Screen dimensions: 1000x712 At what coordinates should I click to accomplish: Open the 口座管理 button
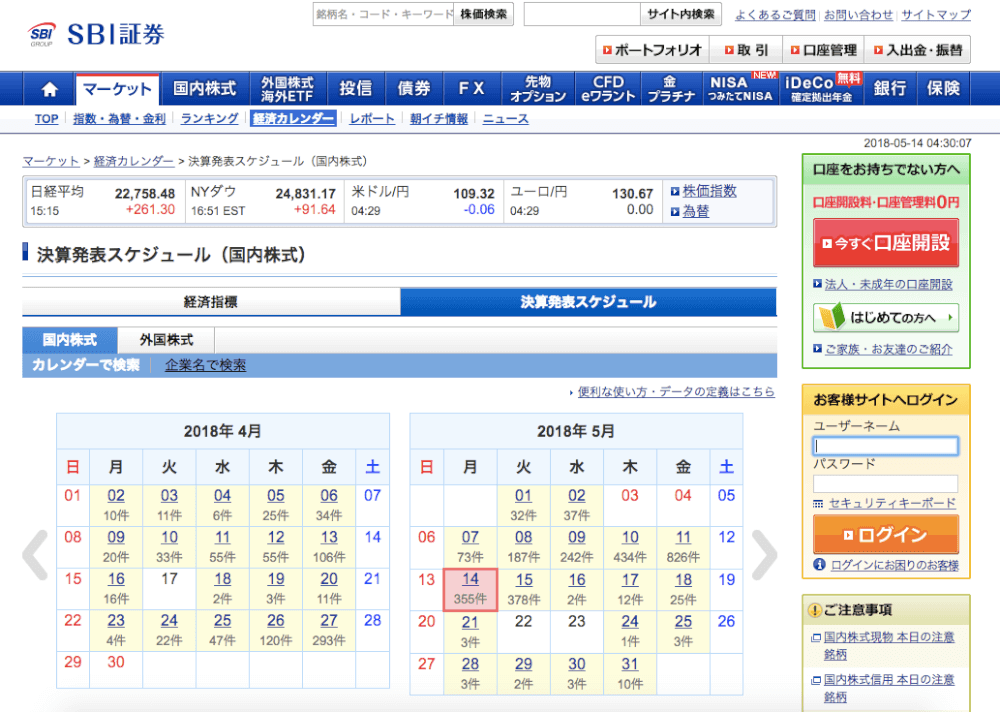click(x=824, y=50)
